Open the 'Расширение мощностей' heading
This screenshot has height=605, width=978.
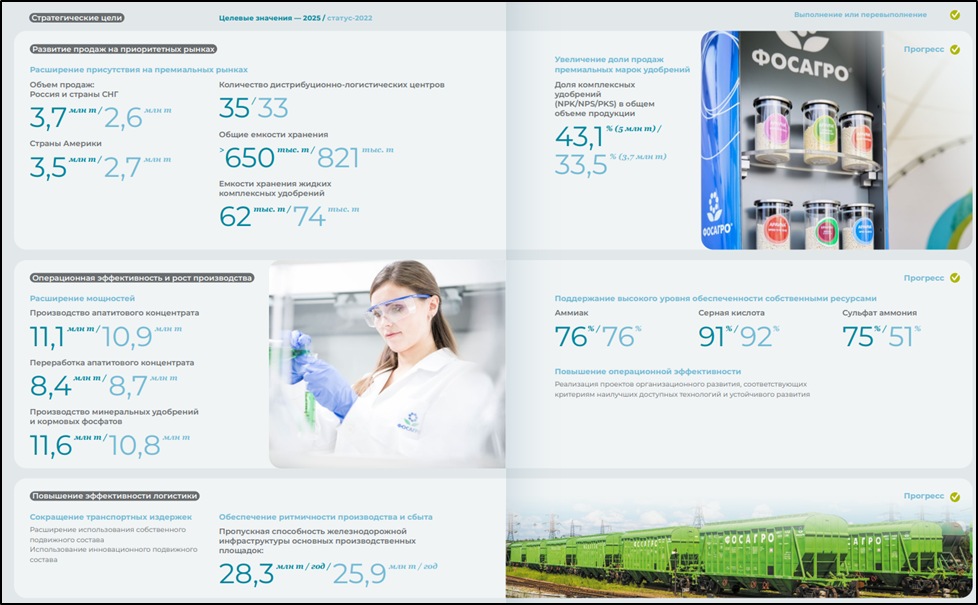[x=82, y=299]
